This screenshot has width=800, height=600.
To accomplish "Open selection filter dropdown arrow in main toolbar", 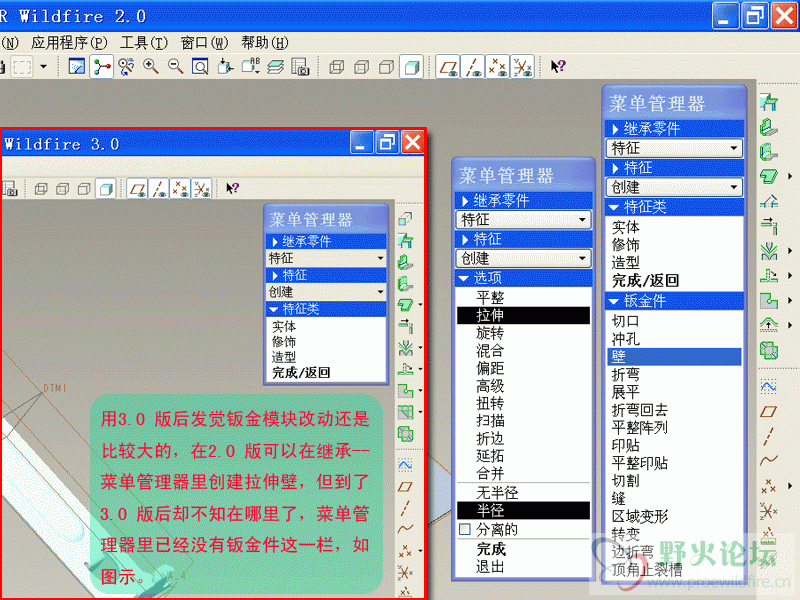I will [43, 66].
